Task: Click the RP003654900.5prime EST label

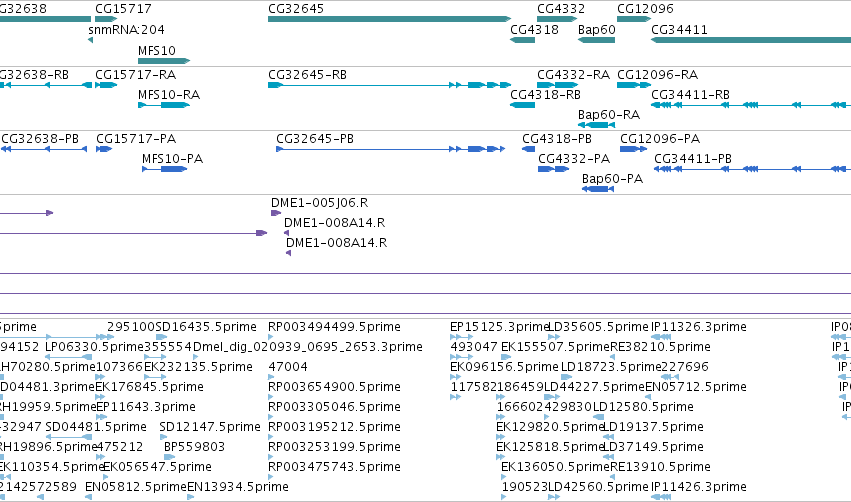Action: pos(334,387)
